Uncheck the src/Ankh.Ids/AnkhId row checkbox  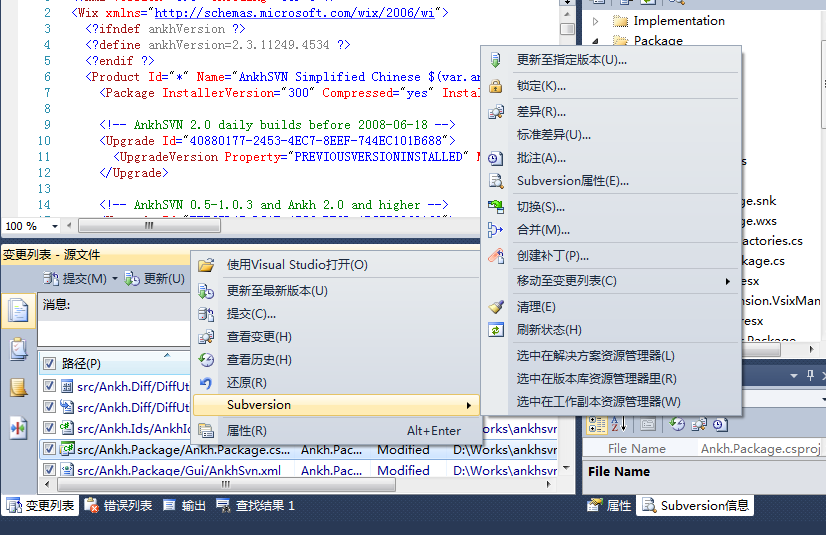tap(50, 428)
